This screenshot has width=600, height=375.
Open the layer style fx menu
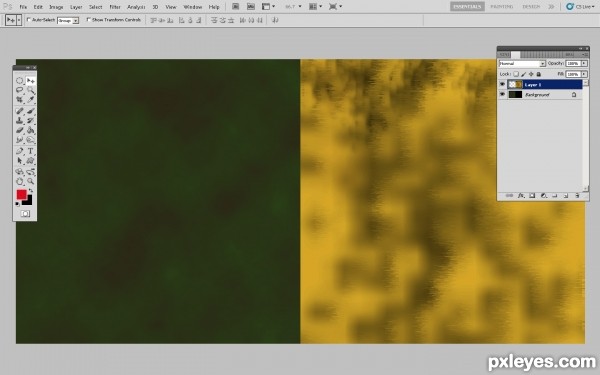(521, 196)
